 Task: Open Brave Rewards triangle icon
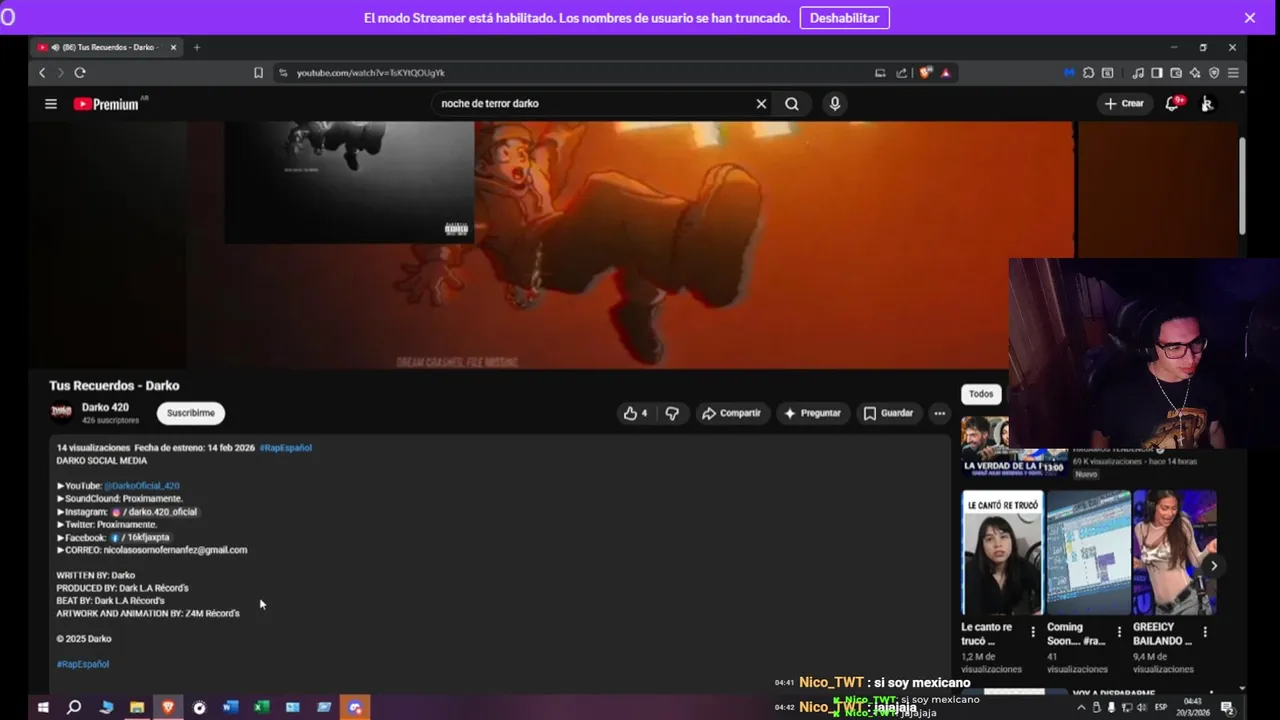(945, 73)
